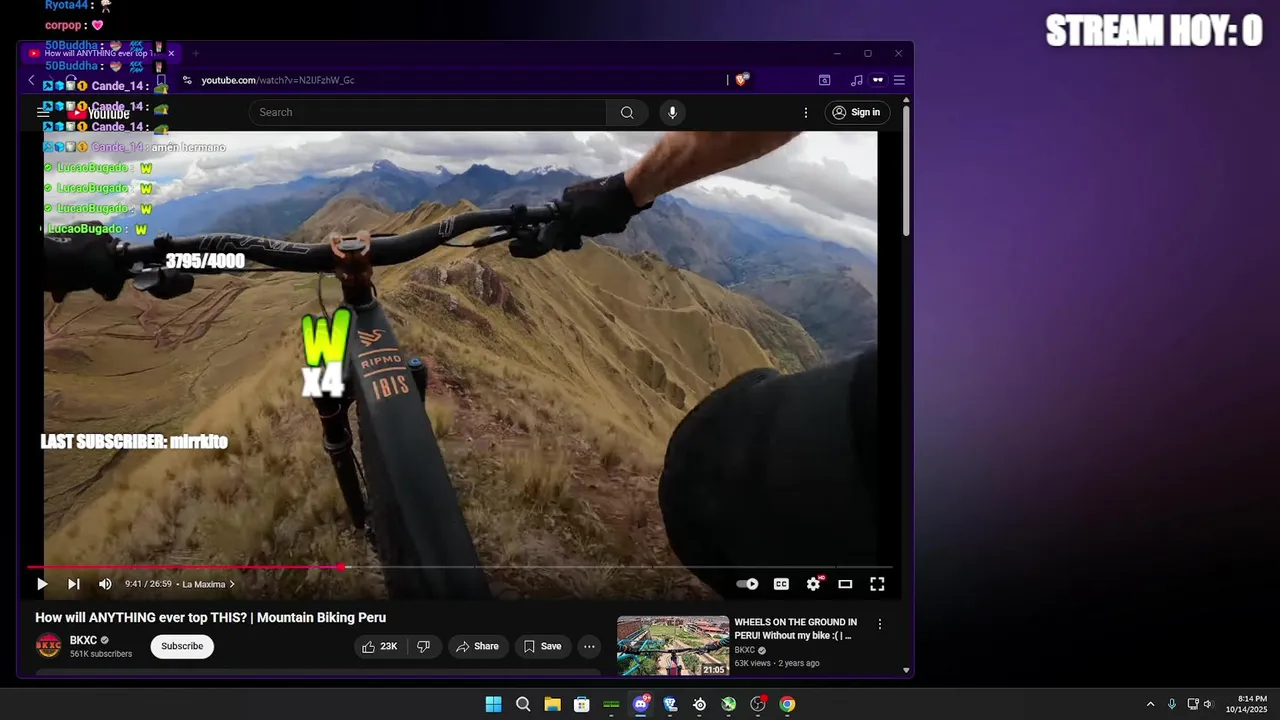
Task: Select the YouTube video browser tab
Action: [100, 53]
